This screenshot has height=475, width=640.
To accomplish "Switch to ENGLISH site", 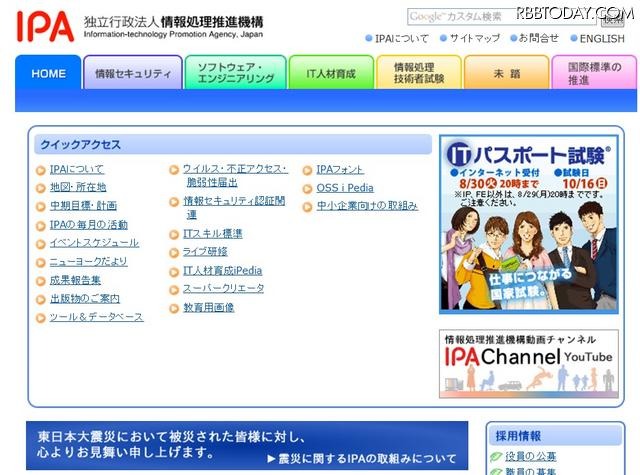I will pos(602,39).
